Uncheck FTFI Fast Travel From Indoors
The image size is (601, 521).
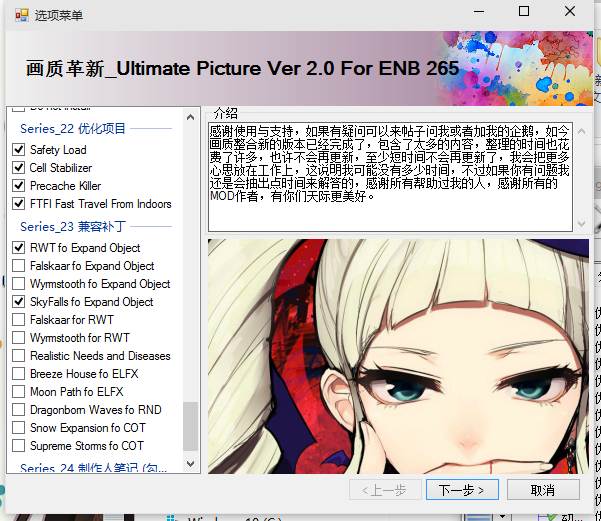(18, 204)
